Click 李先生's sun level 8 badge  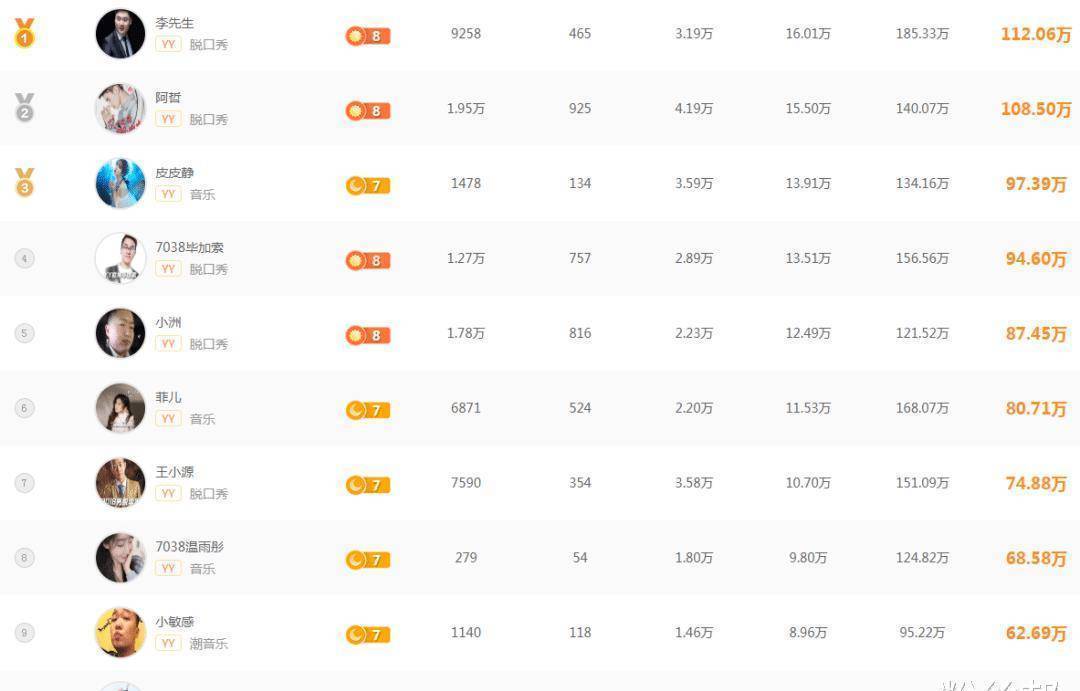pos(367,36)
